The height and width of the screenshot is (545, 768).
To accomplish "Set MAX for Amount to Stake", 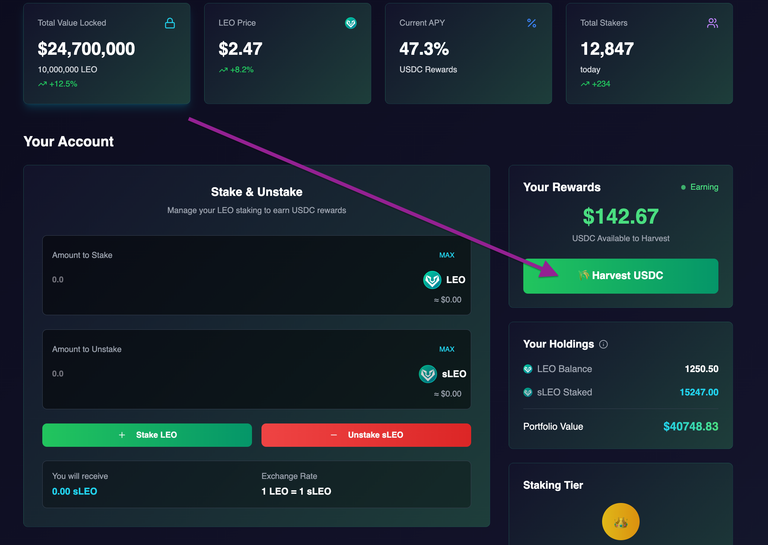I will [447, 255].
